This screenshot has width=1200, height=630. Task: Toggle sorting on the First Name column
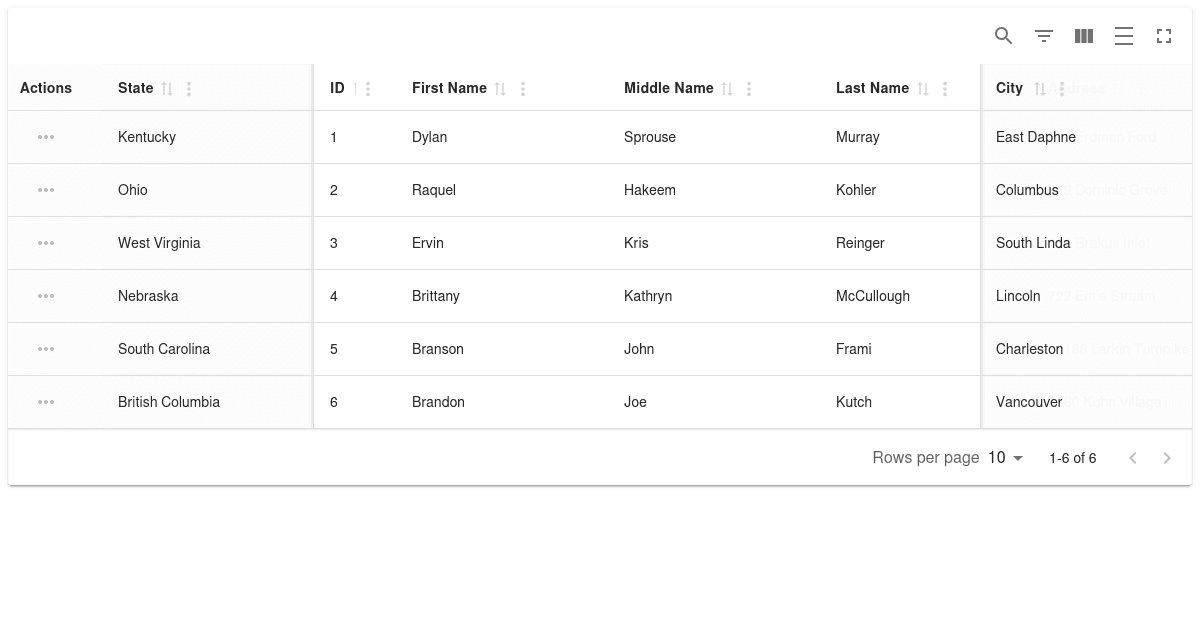coord(501,88)
